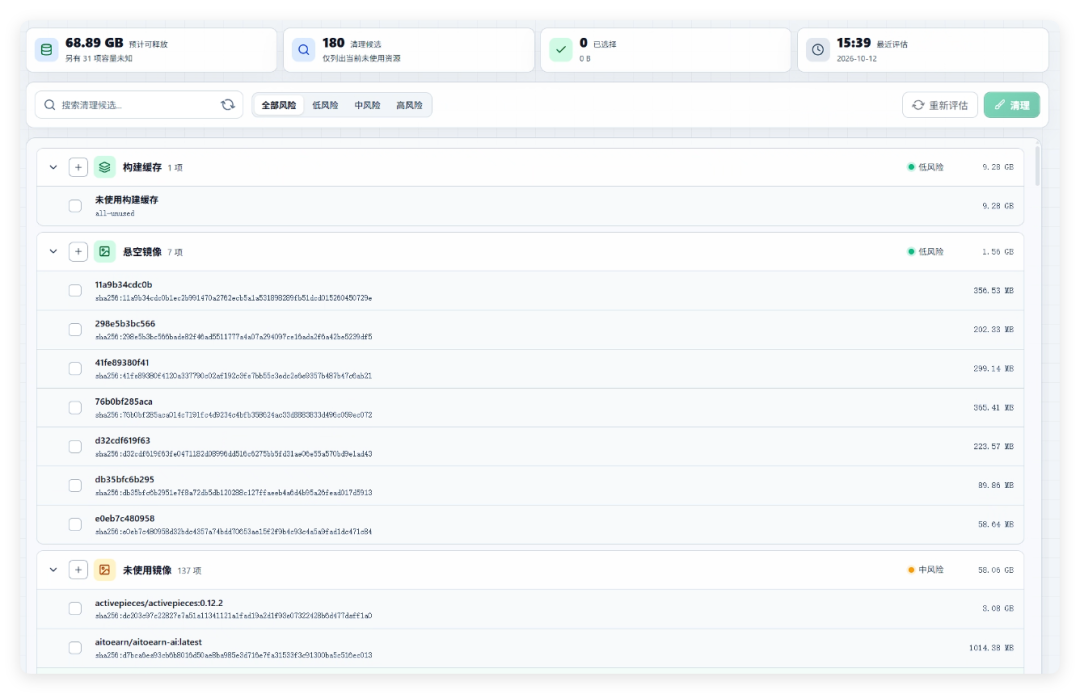Click the plus button in the 未使用镜像 header
The height and width of the screenshot is (694, 1080).
click(x=79, y=570)
